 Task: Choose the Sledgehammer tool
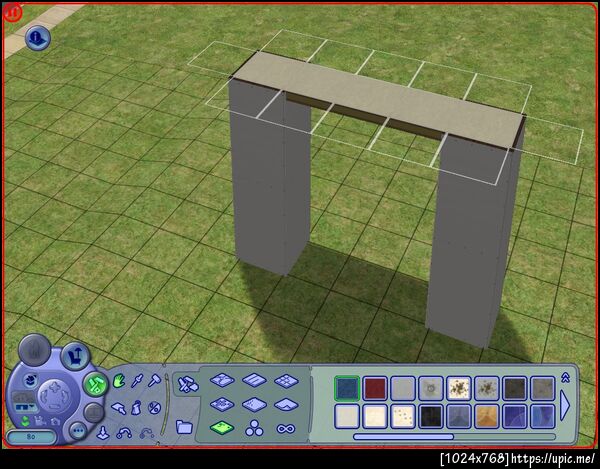tap(155, 380)
